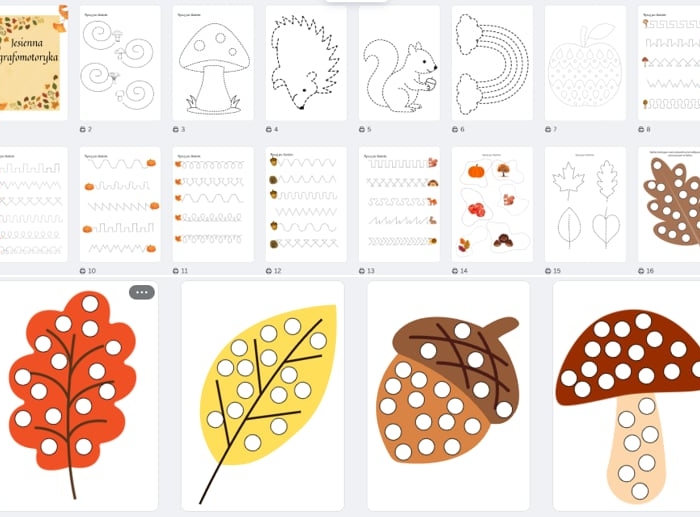700x517 pixels.
Task: Click the page icon beside number 13
Action: click(x=362, y=271)
